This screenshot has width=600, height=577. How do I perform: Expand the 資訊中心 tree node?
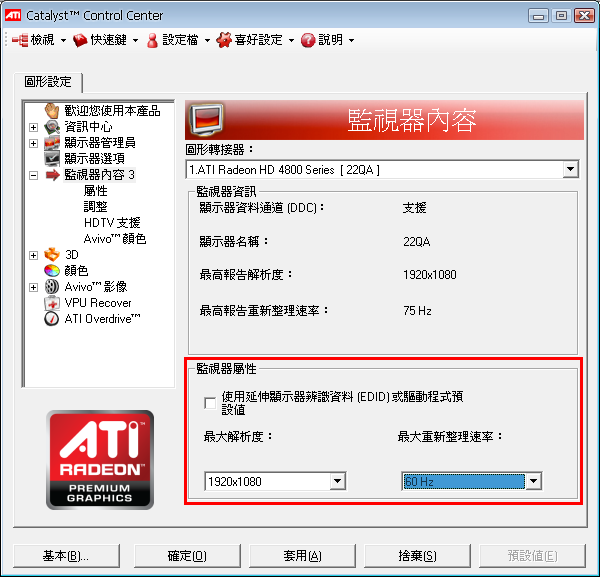pyautogui.click(x=33, y=127)
